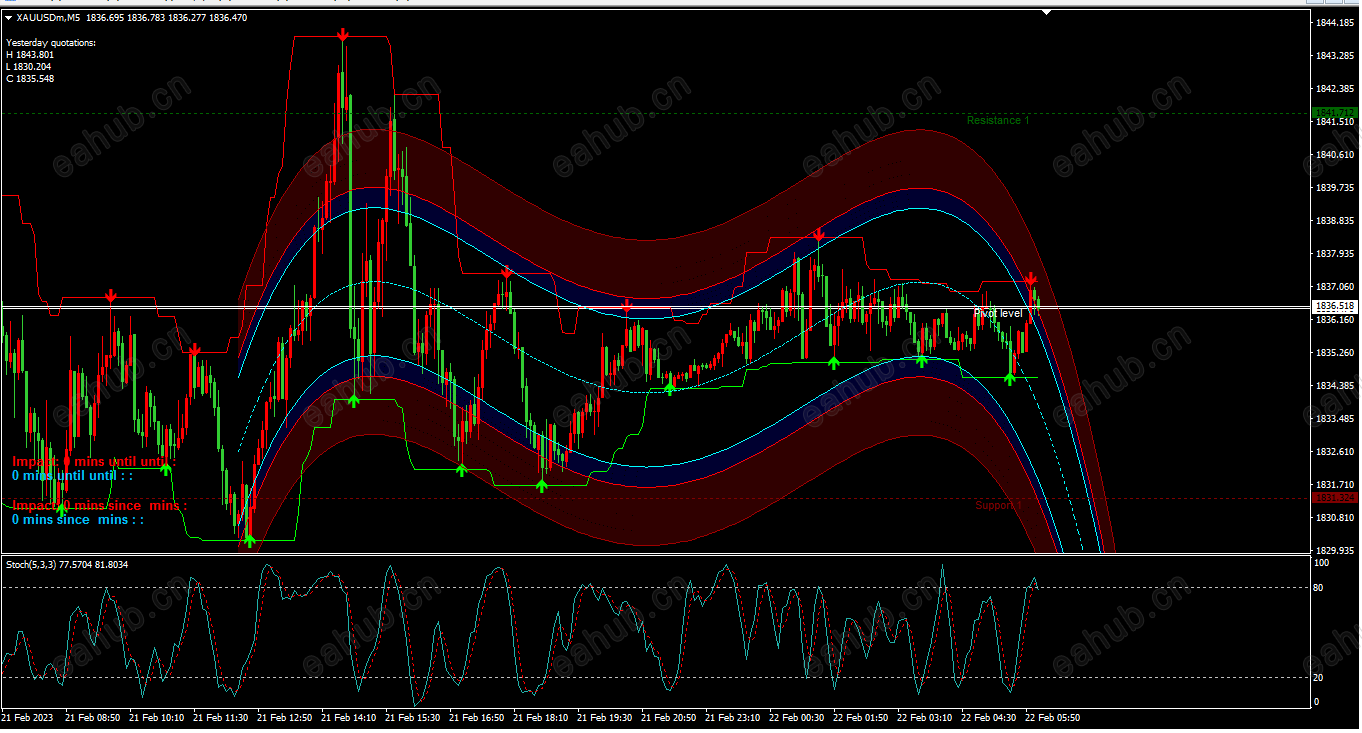Click the low price 1836.277 in header
The image size is (1362, 733).
click(x=187, y=18)
